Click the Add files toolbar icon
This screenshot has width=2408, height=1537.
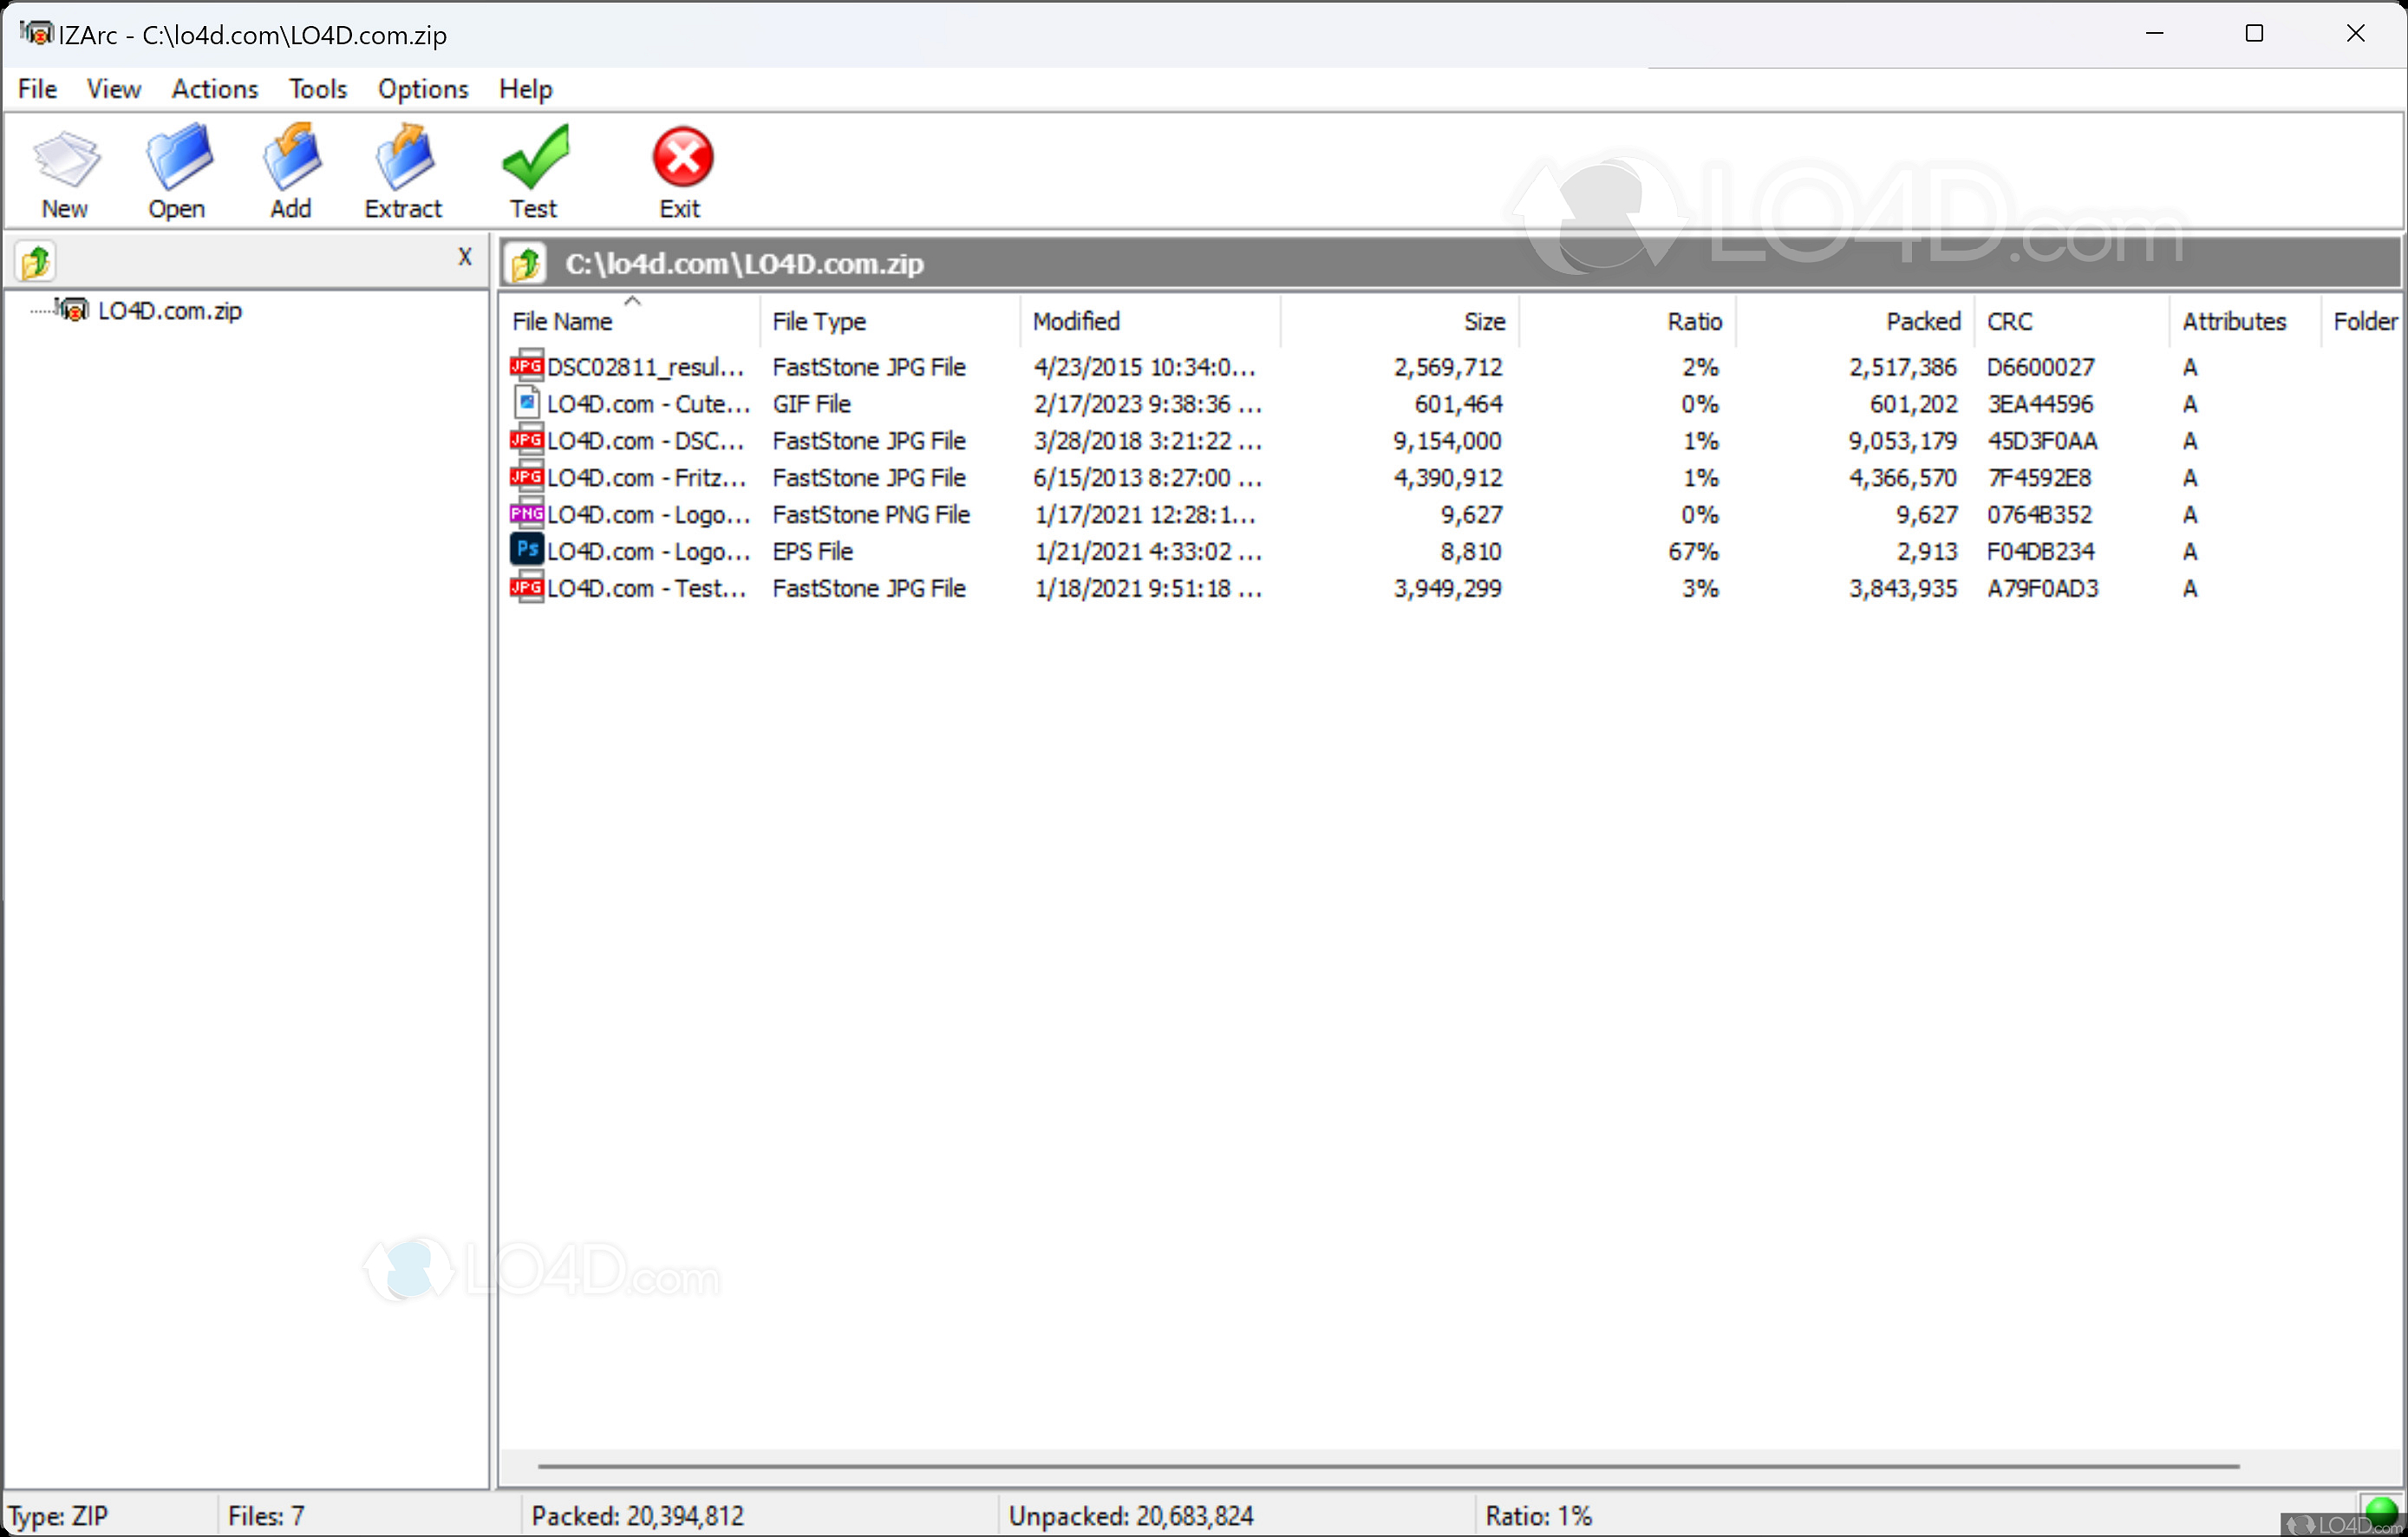291,158
